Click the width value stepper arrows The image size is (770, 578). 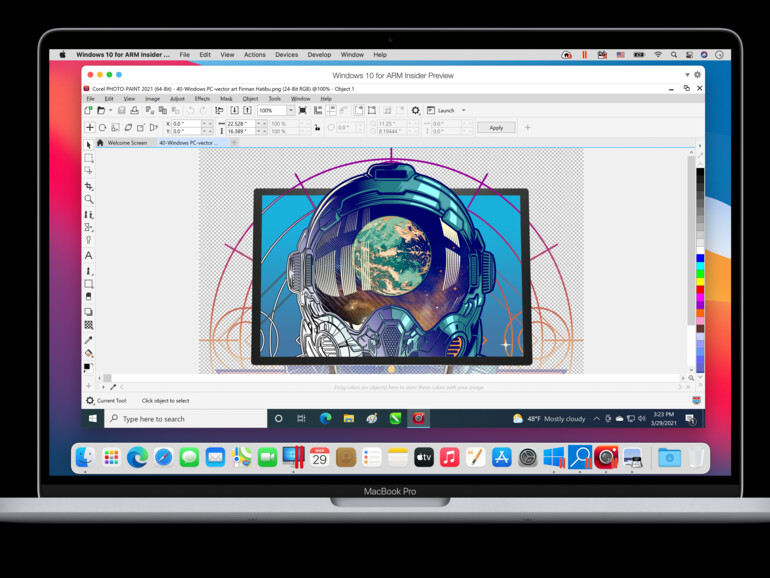[x=261, y=124]
